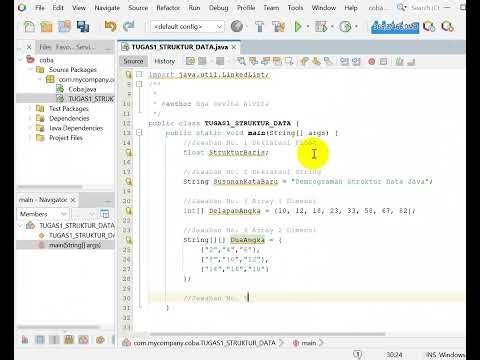Click the Debug Project icon

tap(321, 26)
